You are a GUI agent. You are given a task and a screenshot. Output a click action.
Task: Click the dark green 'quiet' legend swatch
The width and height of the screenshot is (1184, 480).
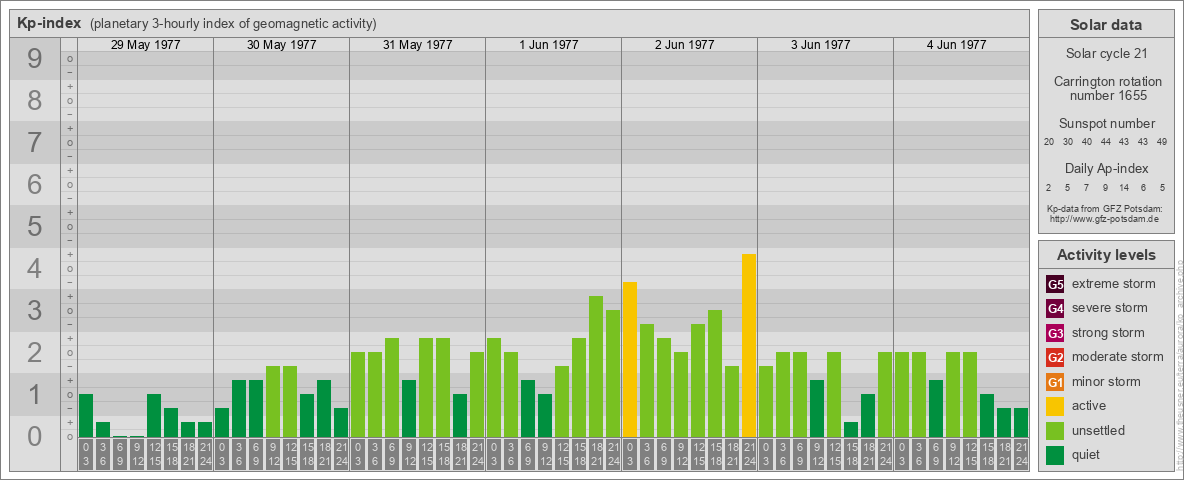[1055, 454]
